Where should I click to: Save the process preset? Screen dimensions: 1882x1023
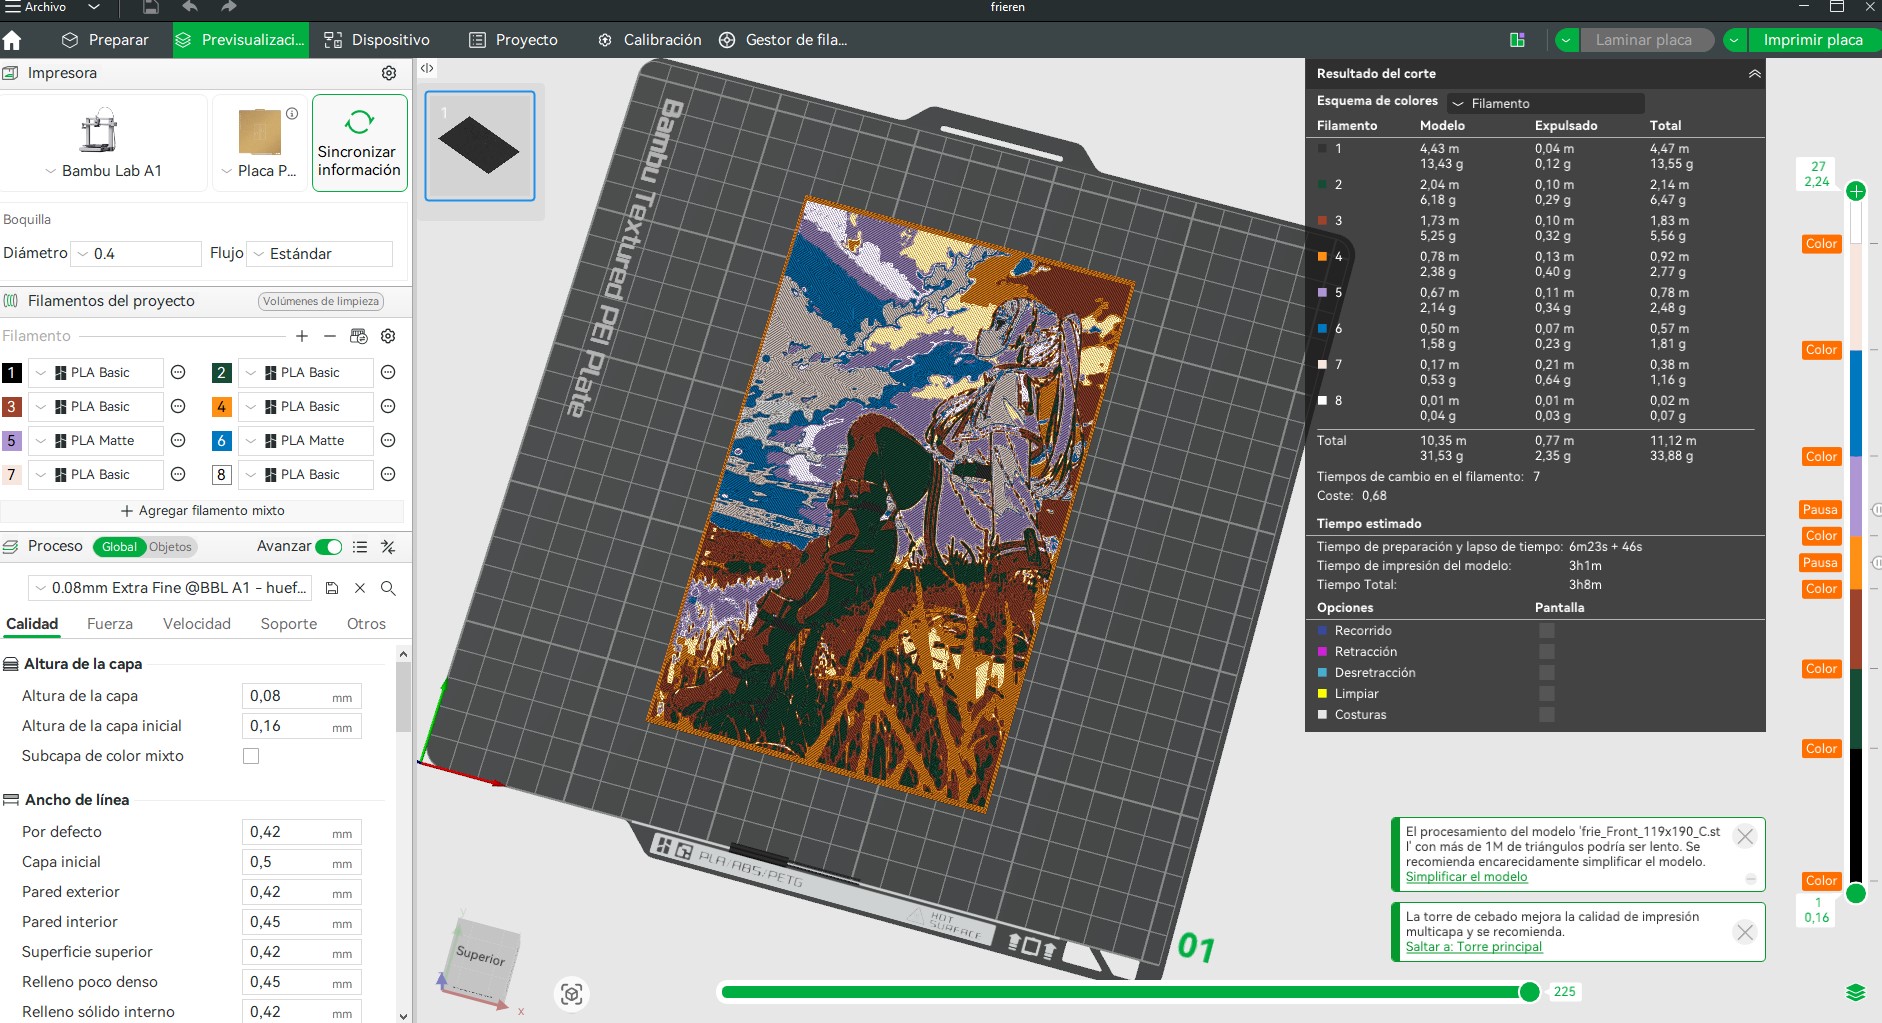coord(332,588)
